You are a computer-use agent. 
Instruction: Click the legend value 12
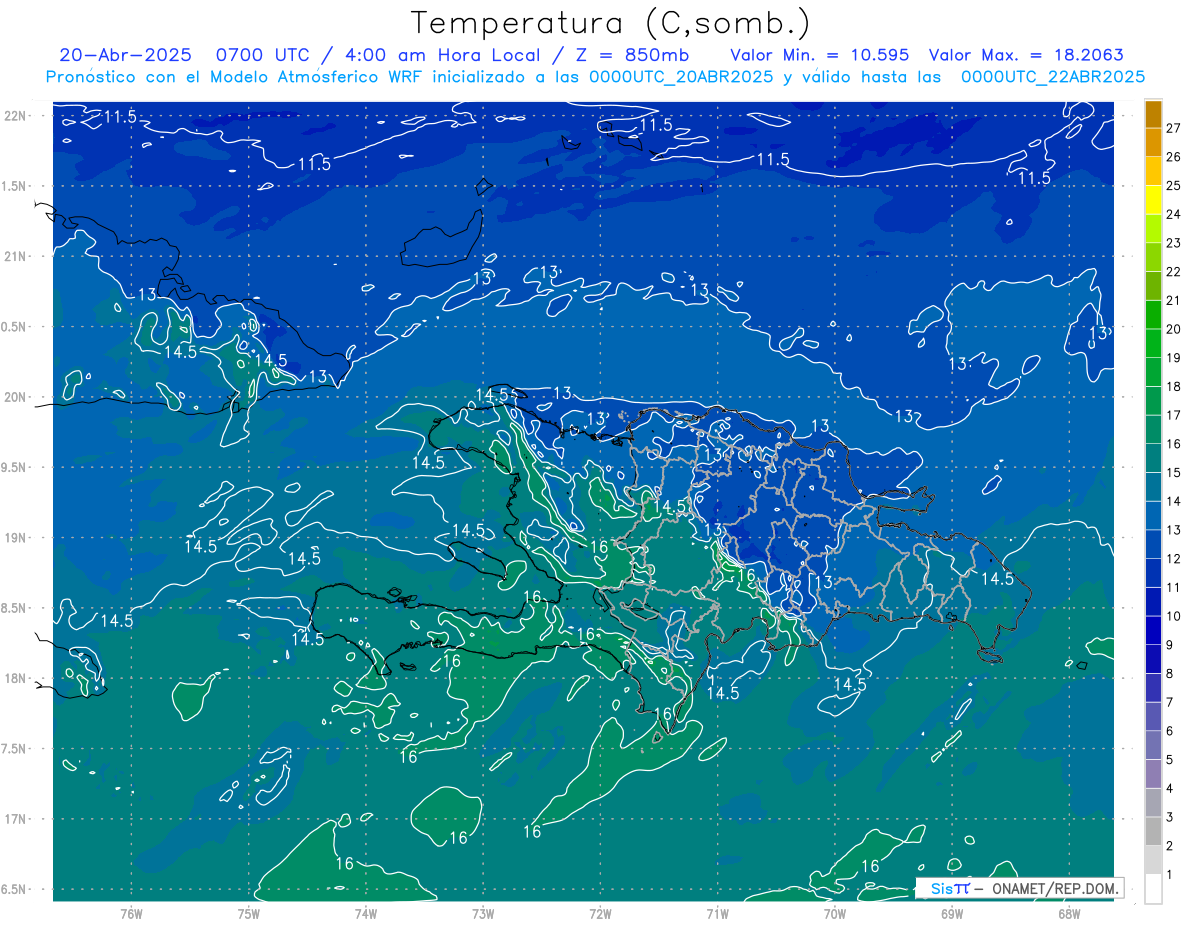[x=1173, y=559]
